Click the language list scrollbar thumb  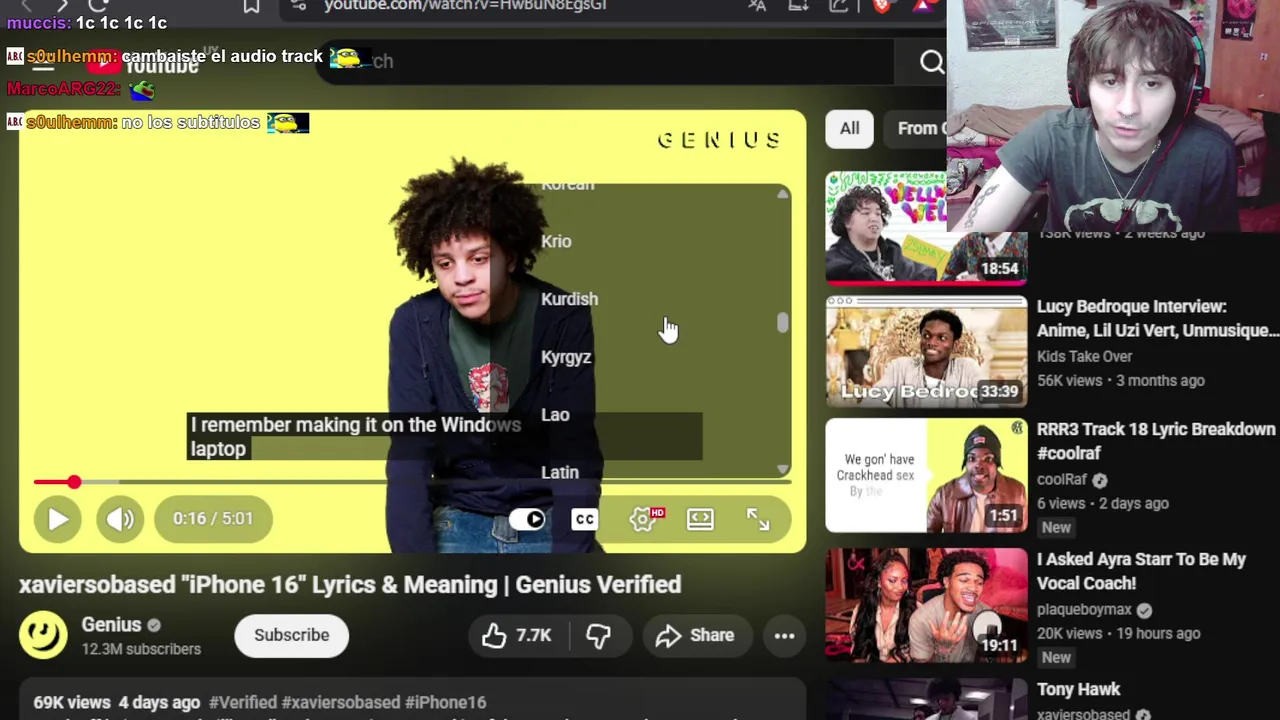click(782, 322)
